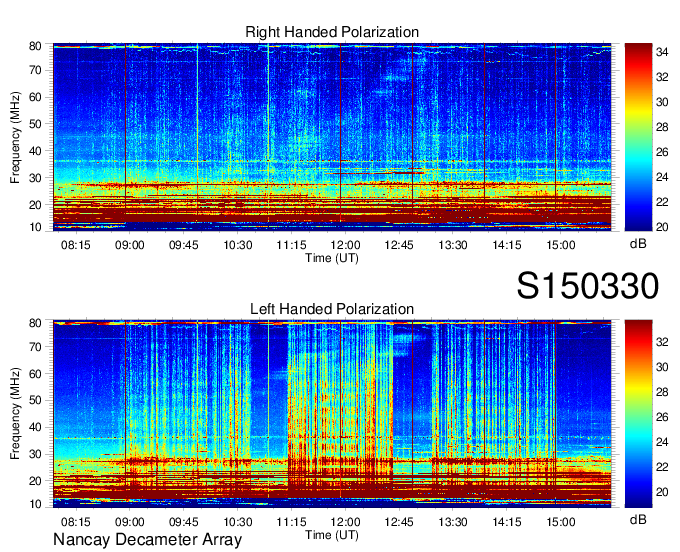Click 80 MHz tick of Left Handed plot
Image resolution: width=680 pixels, height=552 pixels.
[35, 323]
